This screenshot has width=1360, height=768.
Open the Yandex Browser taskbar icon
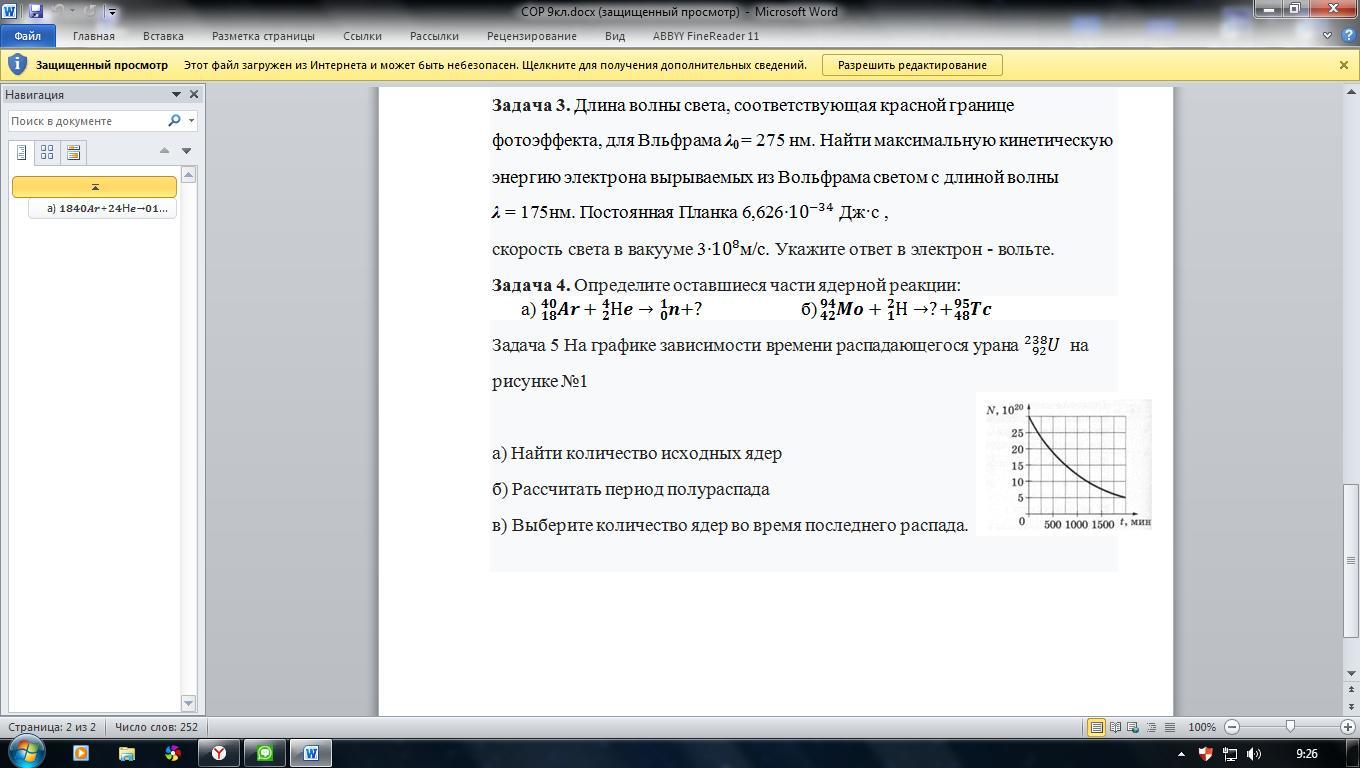(218, 753)
